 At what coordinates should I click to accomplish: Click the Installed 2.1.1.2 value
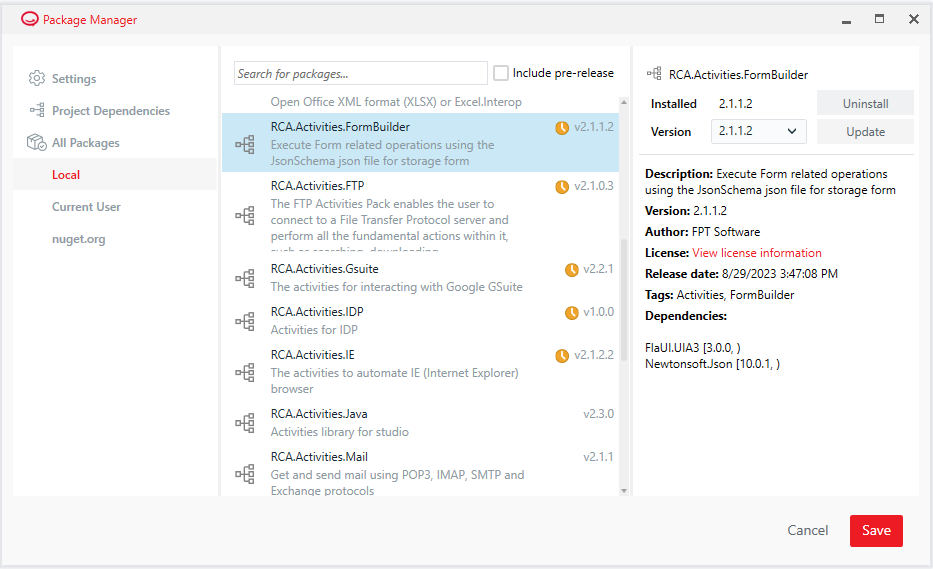click(x=735, y=104)
